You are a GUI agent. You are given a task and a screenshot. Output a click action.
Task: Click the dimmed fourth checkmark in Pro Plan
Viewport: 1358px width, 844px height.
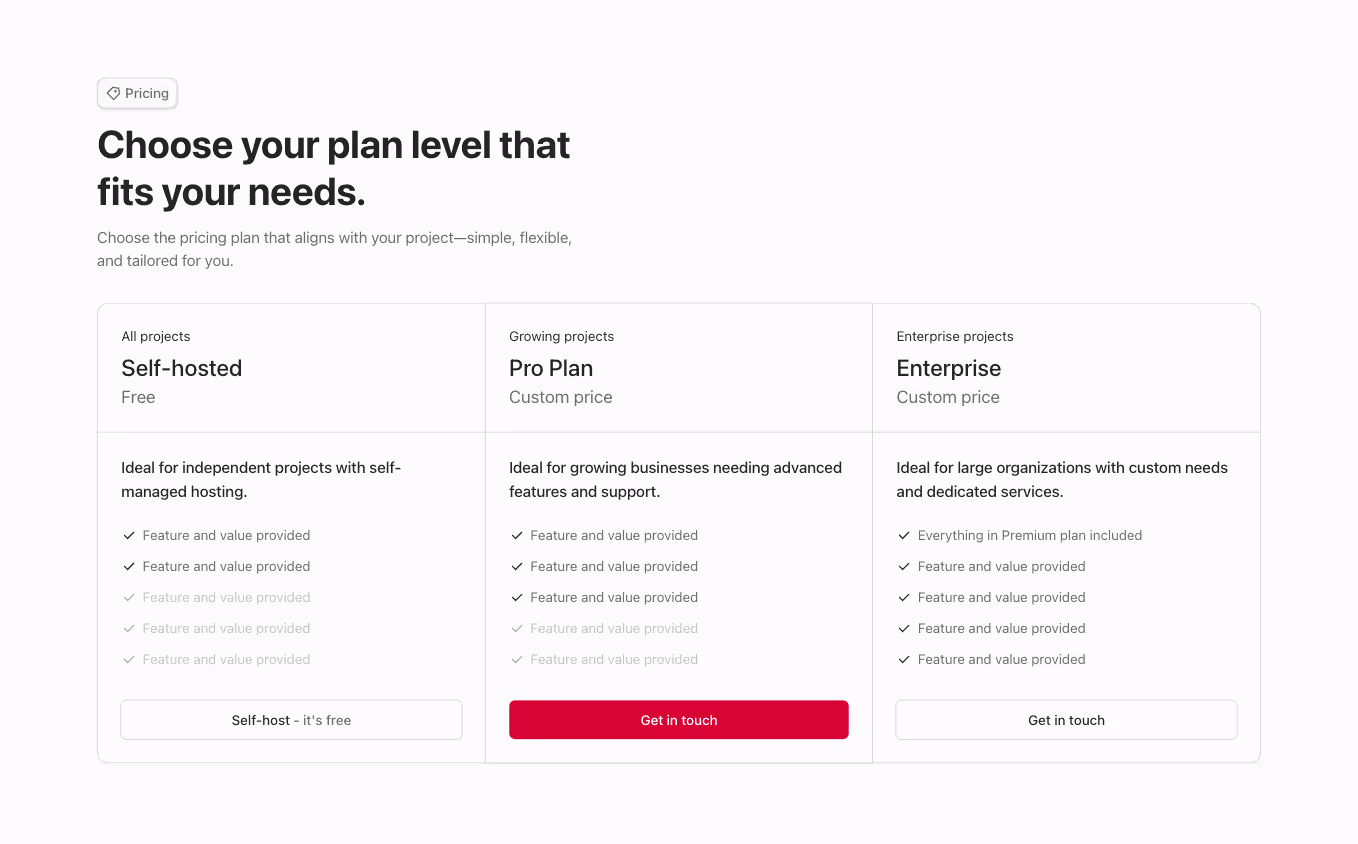(x=516, y=628)
